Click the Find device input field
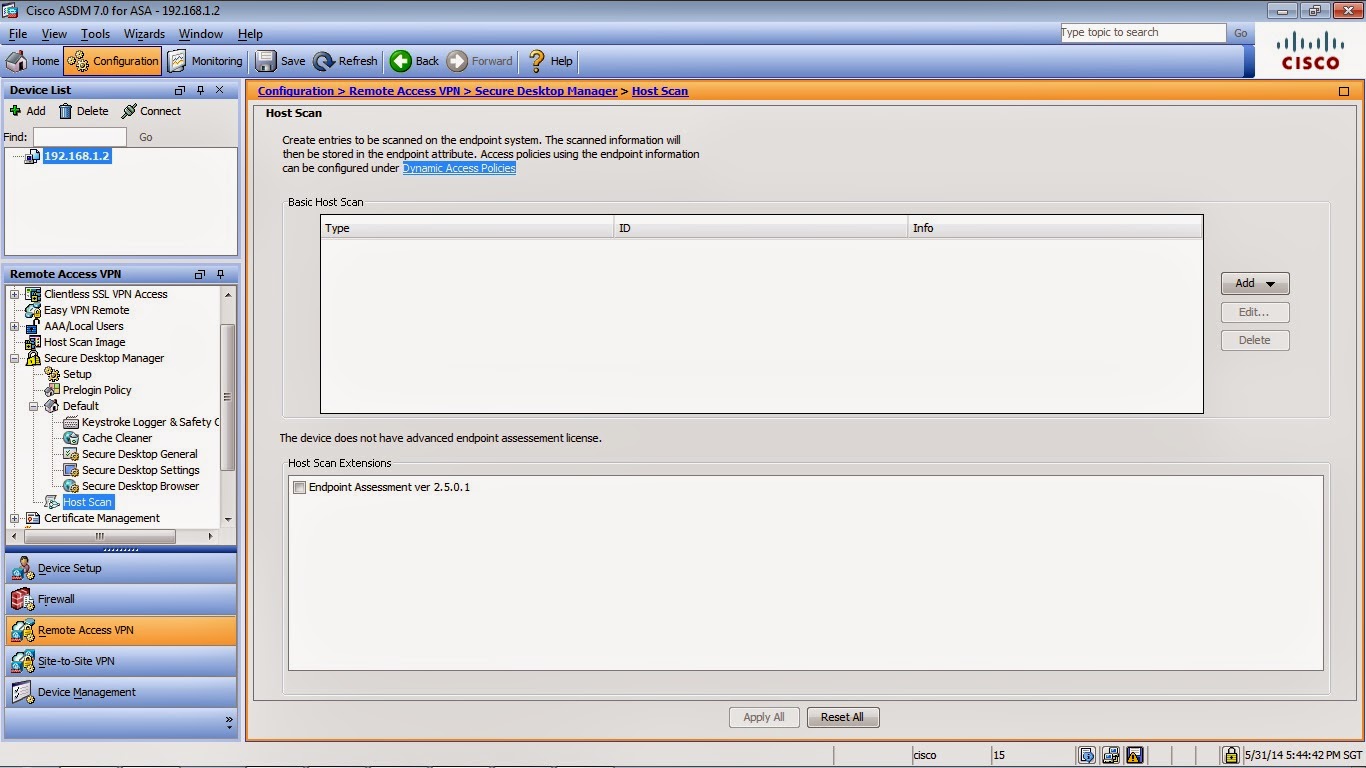1366x768 pixels. (80, 137)
